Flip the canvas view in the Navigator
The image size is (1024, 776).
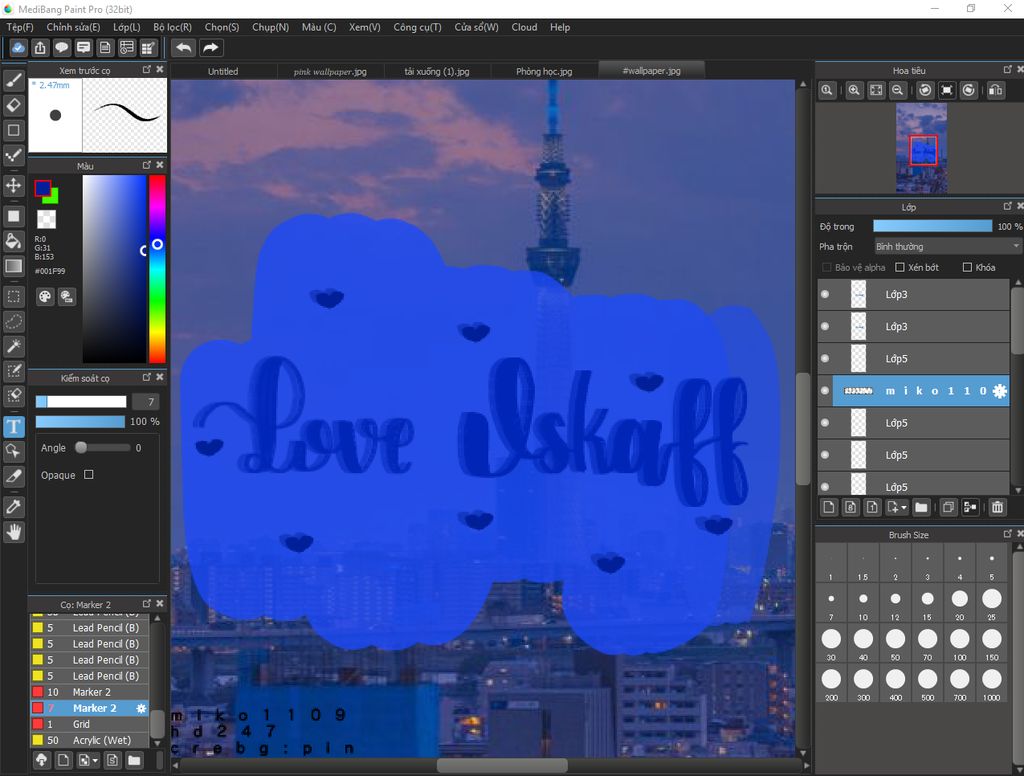(x=995, y=91)
